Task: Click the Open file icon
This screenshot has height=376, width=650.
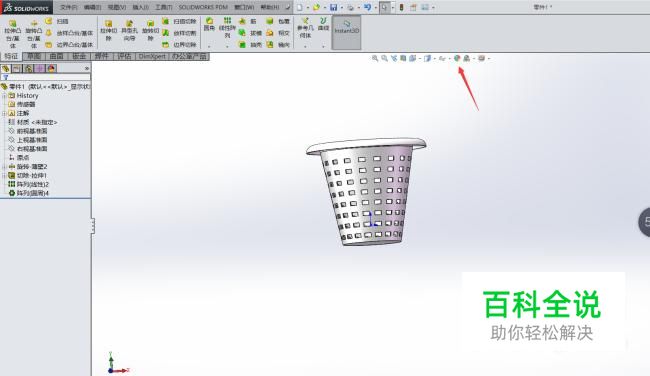Action: tap(316, 7)
